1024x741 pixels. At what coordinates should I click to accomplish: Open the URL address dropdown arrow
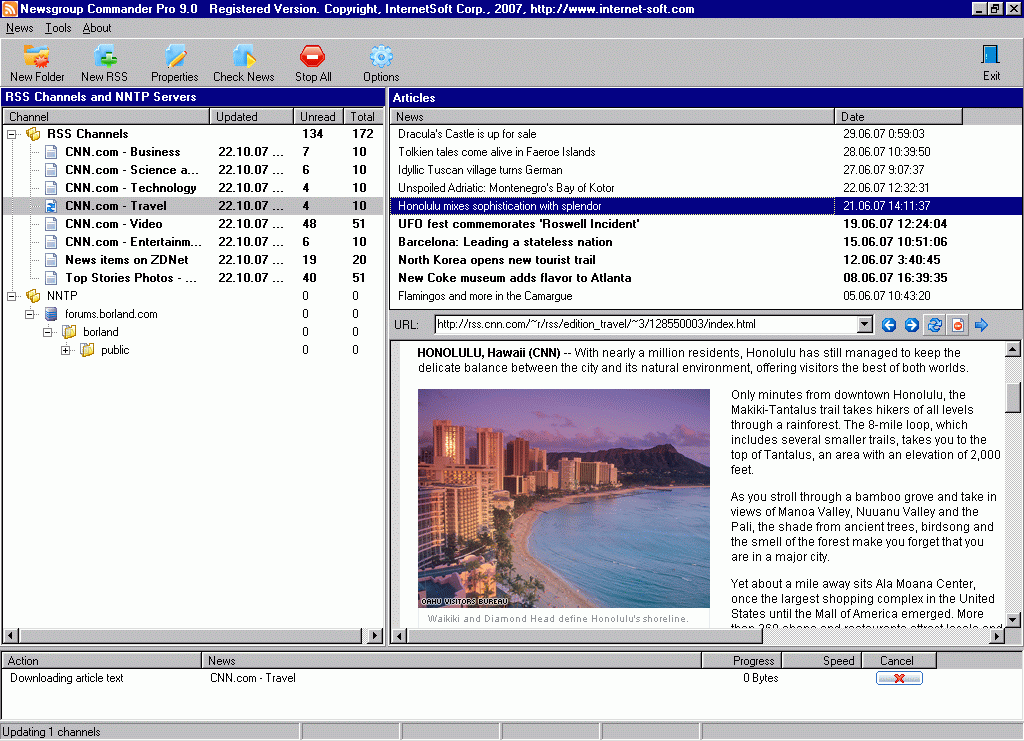(865, 324)
